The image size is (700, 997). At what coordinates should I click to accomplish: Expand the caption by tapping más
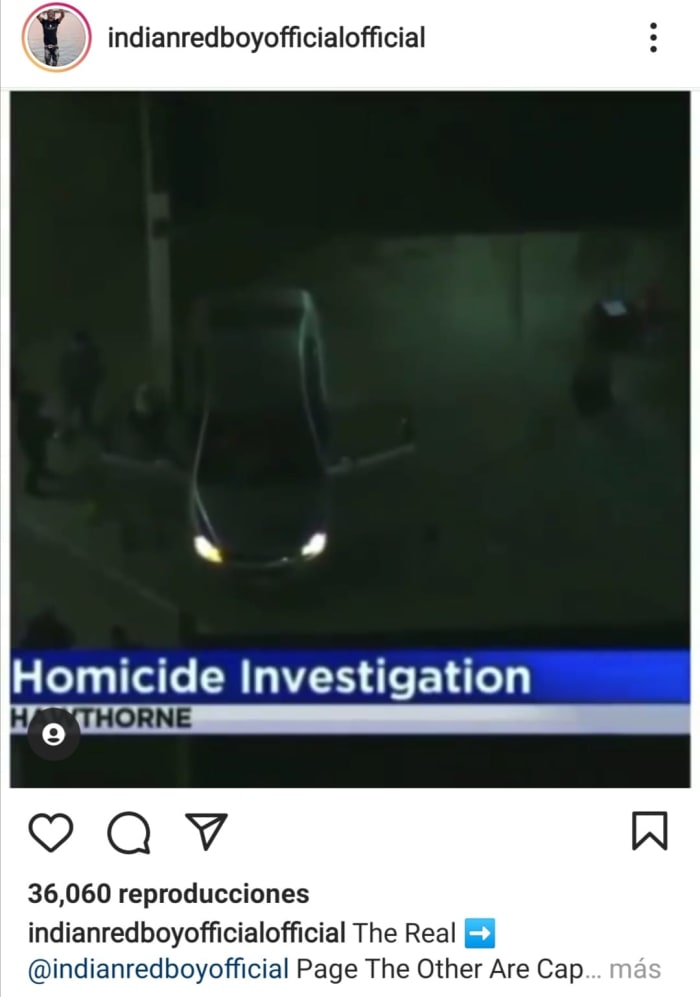(x=635, y=969)
